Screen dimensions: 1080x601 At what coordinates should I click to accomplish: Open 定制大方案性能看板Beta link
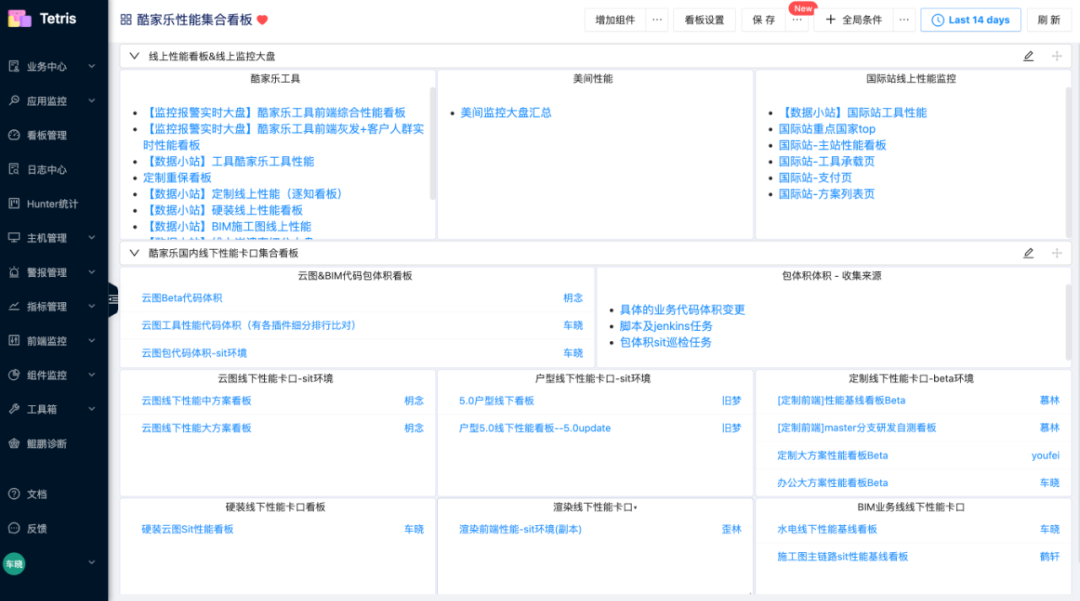(832, 455)
